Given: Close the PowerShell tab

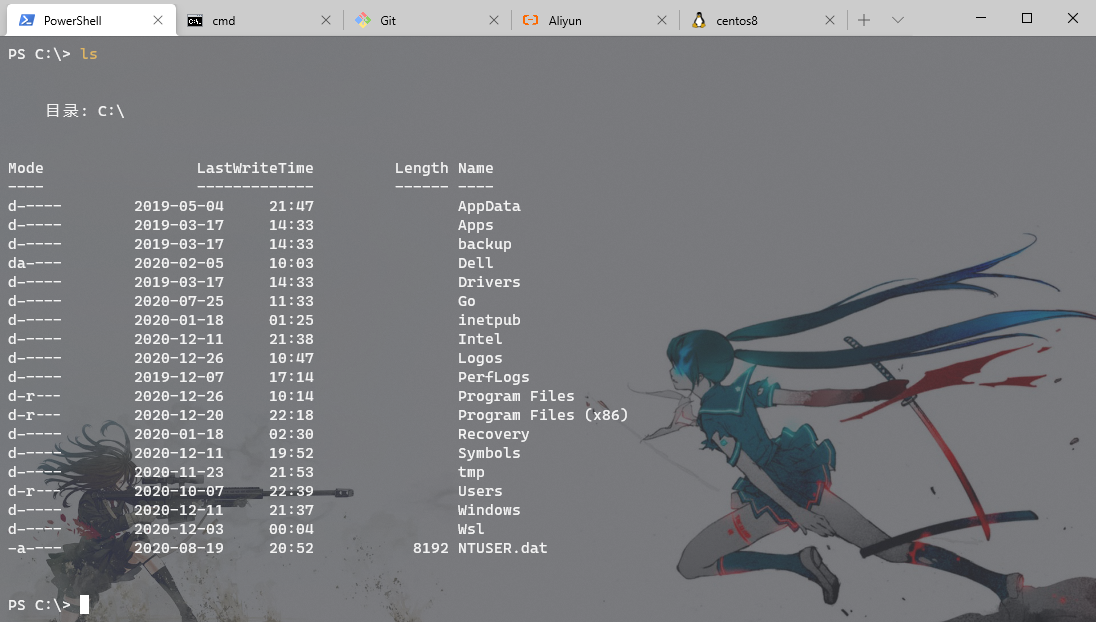Looking at the screenshot, I should click(158, 20).
